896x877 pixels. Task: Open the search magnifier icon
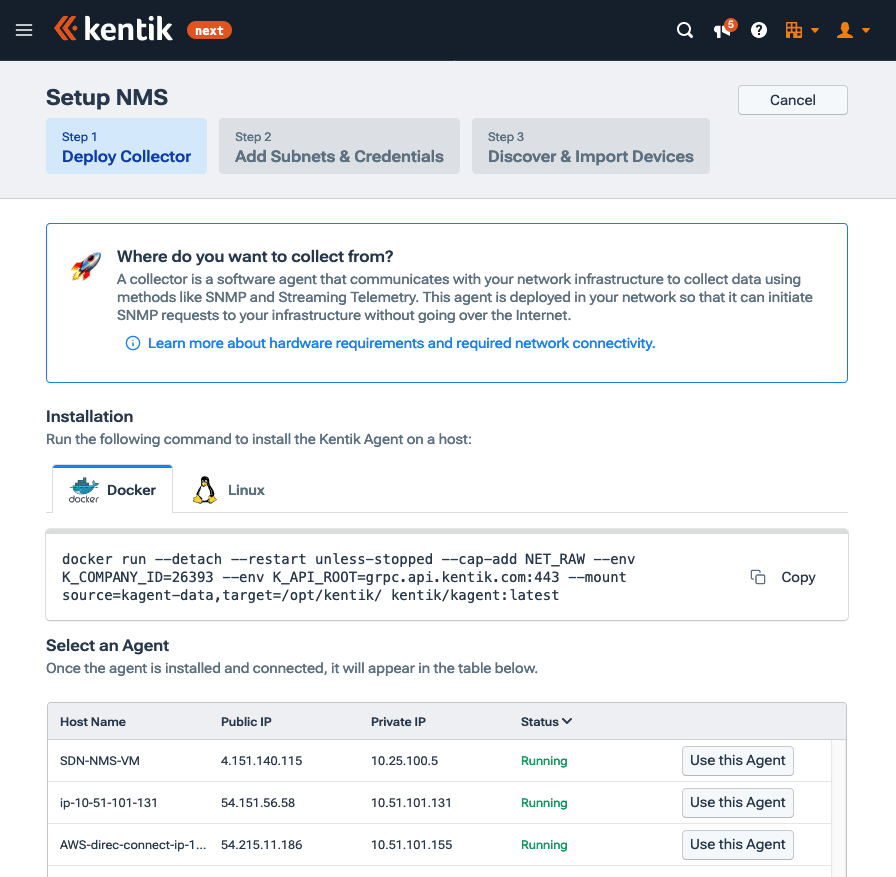pyautogui.click(x=685, y=30)
